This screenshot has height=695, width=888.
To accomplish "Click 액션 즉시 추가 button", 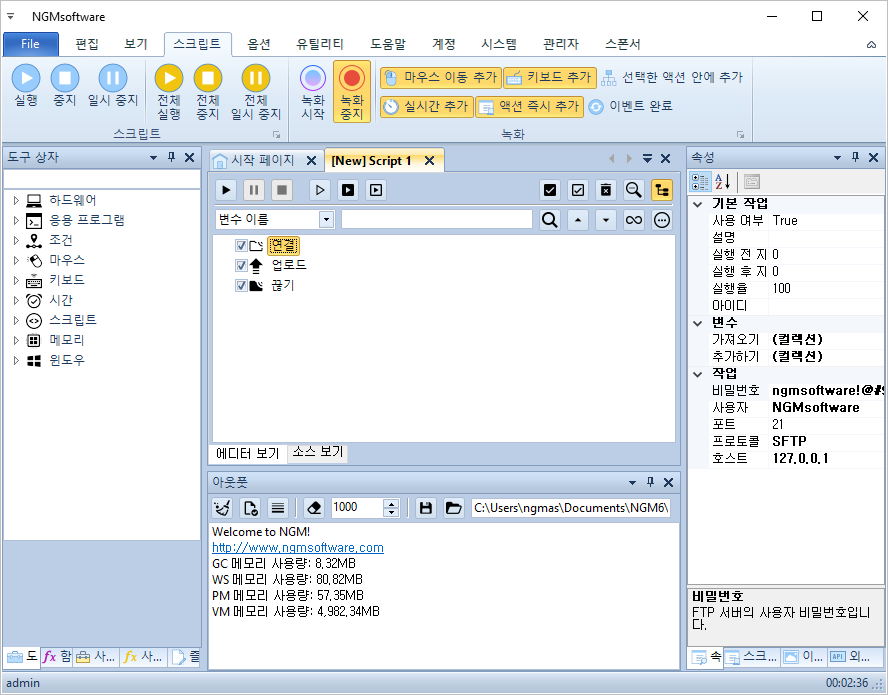I will pyautogui.click(x=530, y=106).
